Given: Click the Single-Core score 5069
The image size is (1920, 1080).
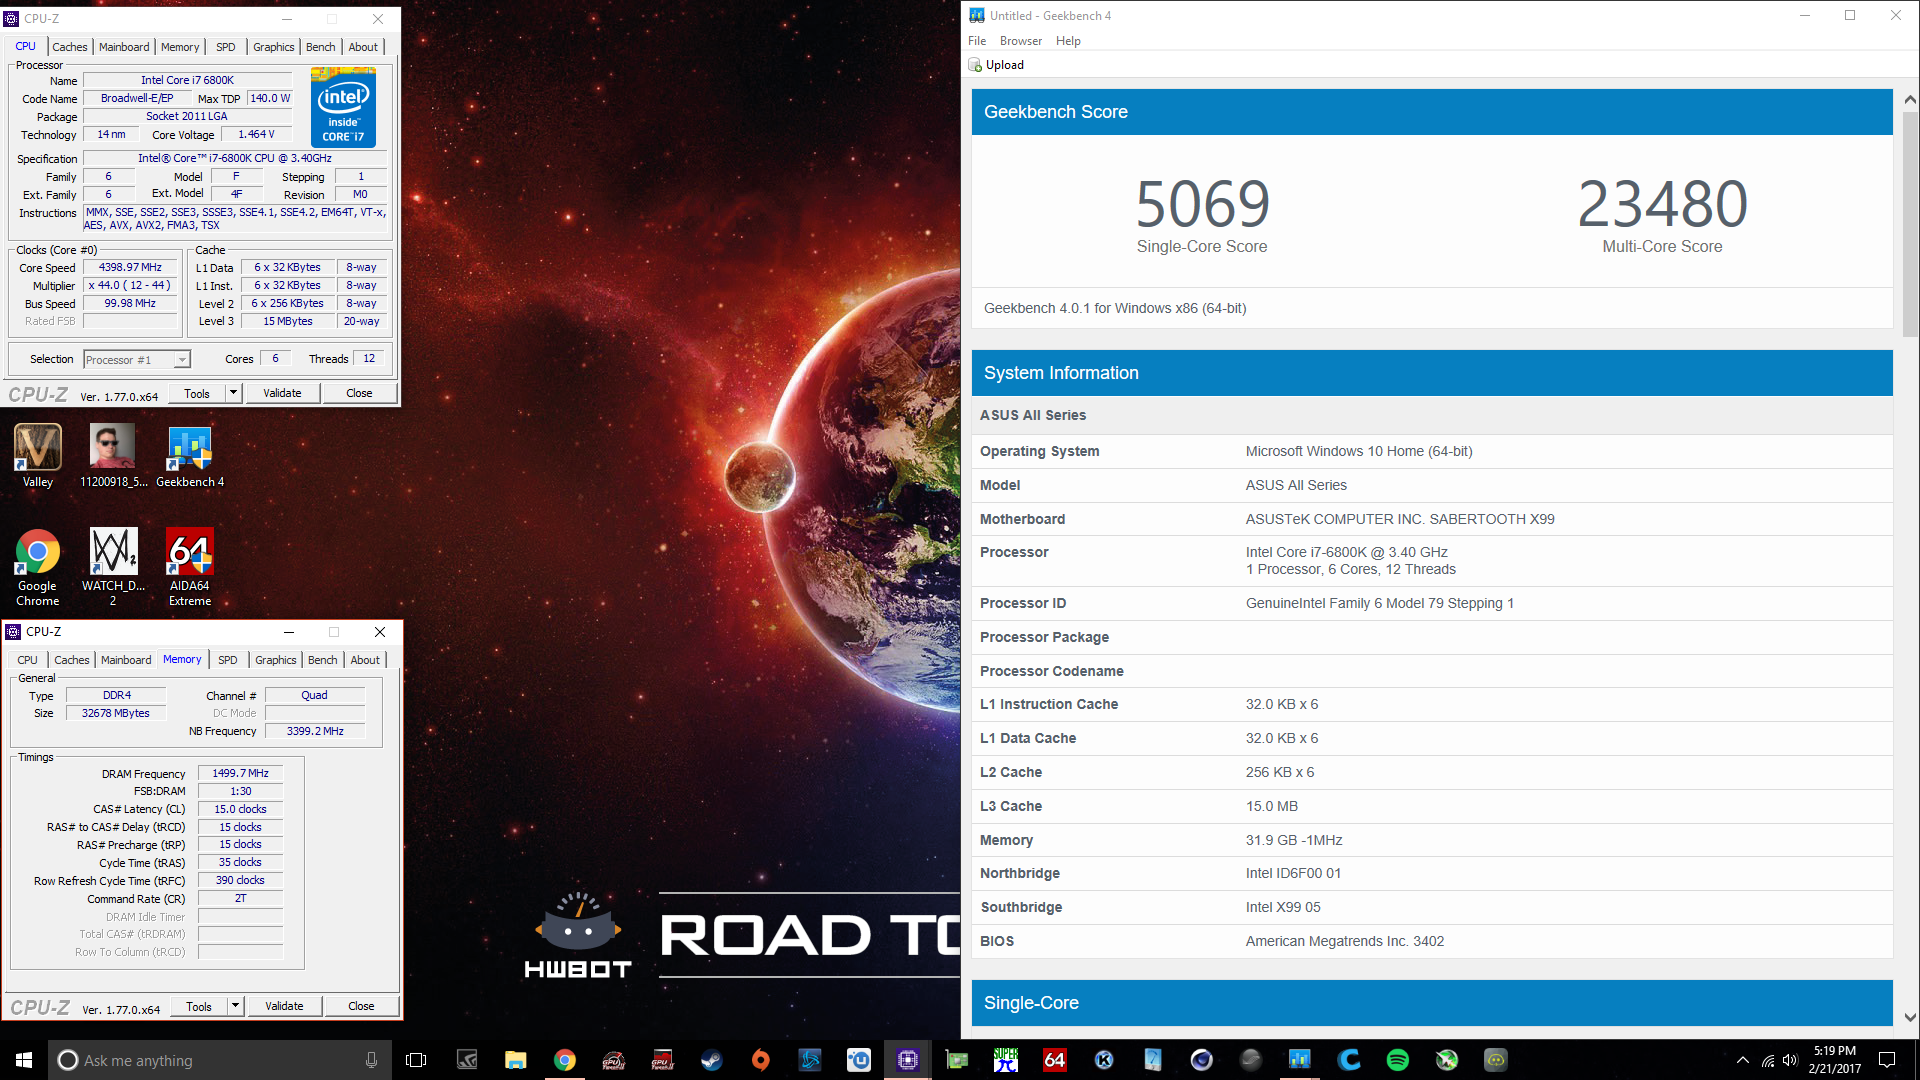Looking at the screenshot, I should 1202,204.
